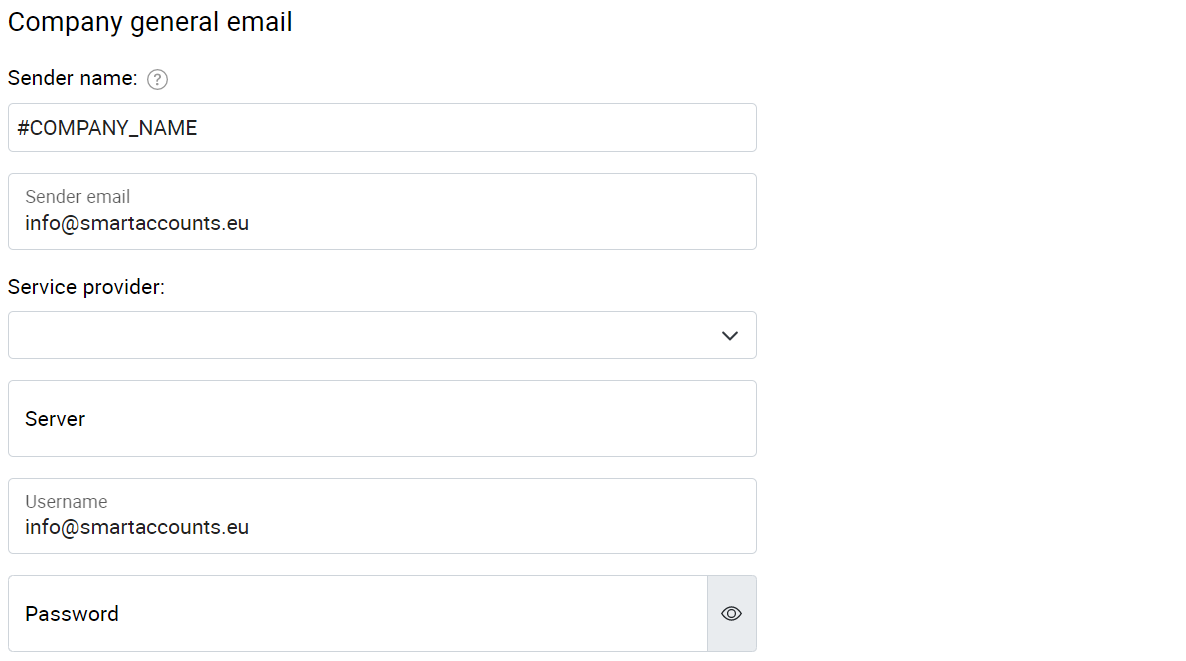Show the password with the eye icon
The width and height of the screenshot is (1186, 661).
[x=731, y=614]
